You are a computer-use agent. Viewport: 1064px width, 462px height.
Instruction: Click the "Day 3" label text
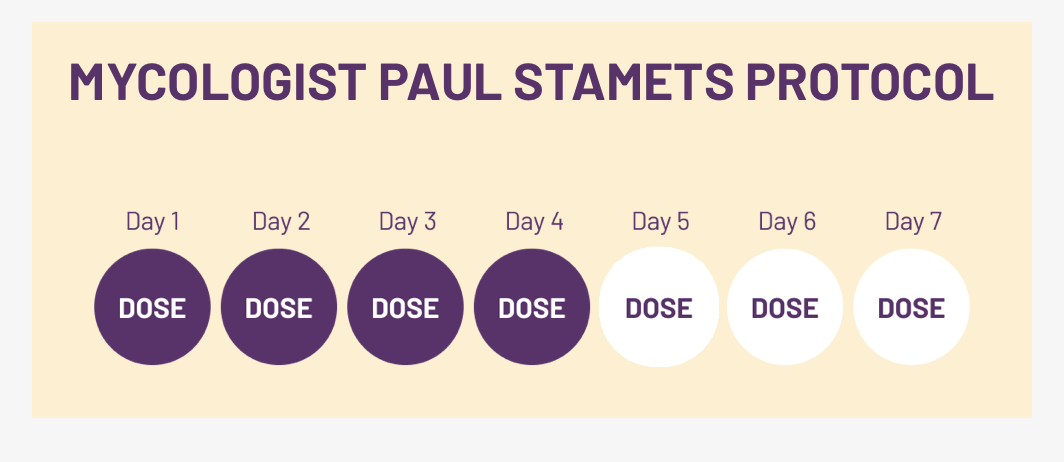(407, 221)
